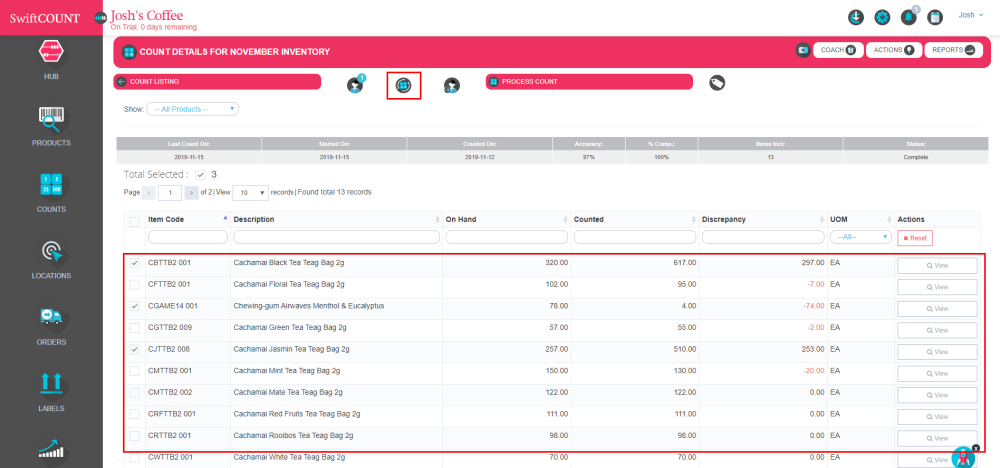Open the Hub sidebar icon
The image size is (1000, 468).
(52, 51)
